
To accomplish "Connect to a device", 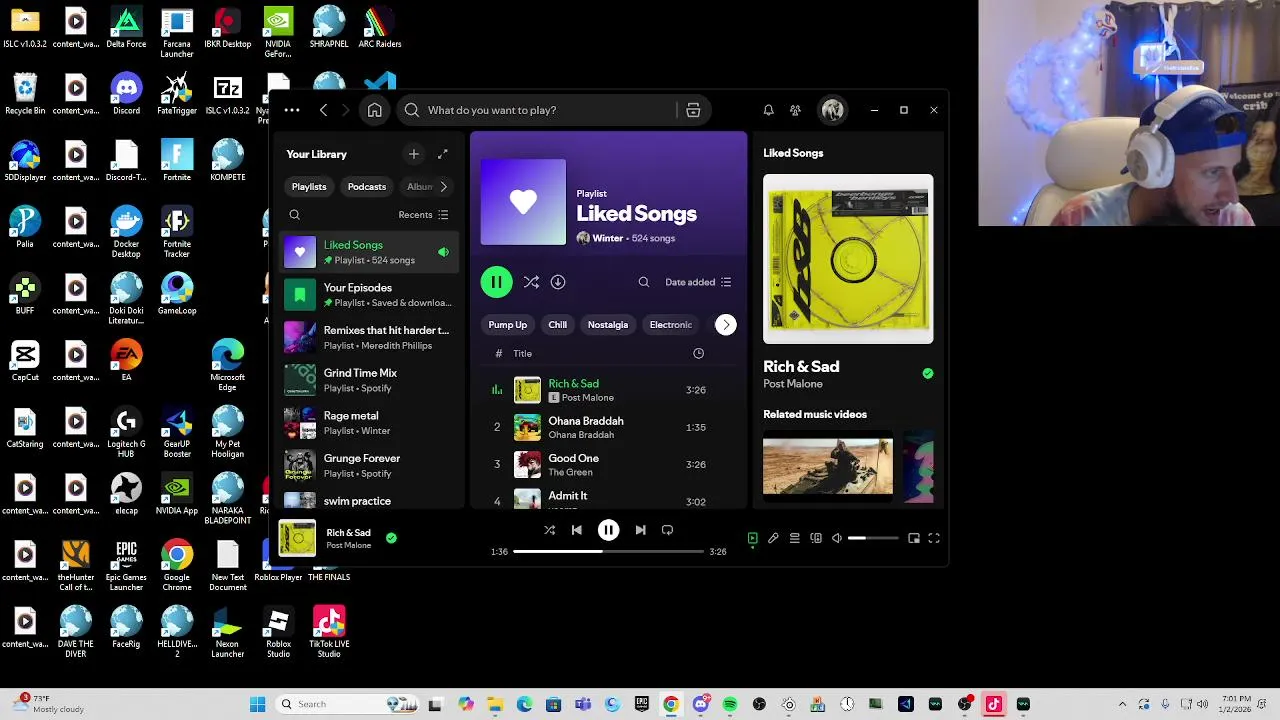I will tap(816, 538).
